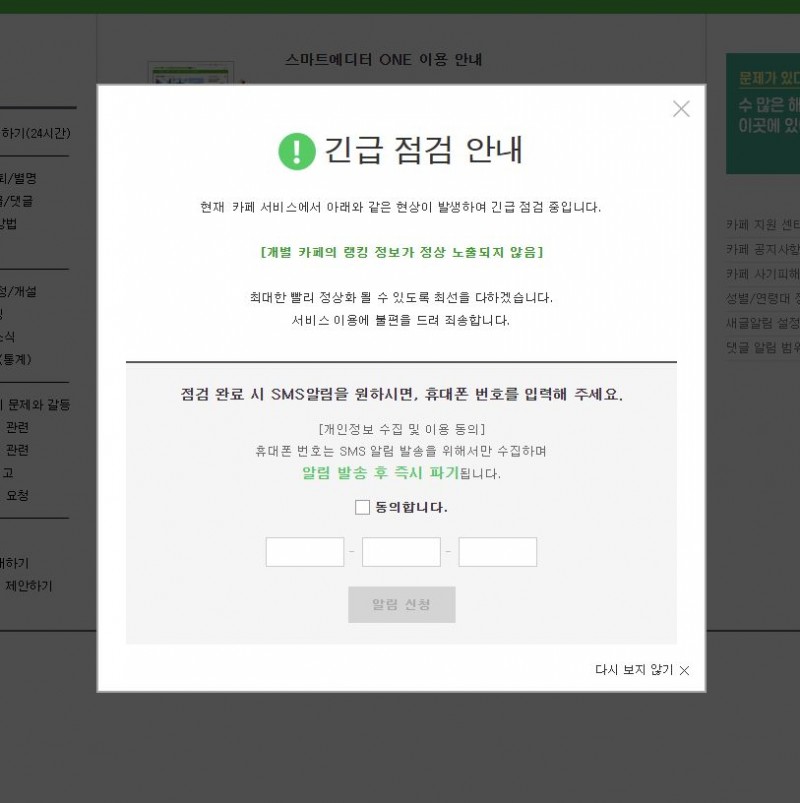Open 스마트에디터 ONE 이용 안내 title link
800x803 pixels.
click(383, 59)
